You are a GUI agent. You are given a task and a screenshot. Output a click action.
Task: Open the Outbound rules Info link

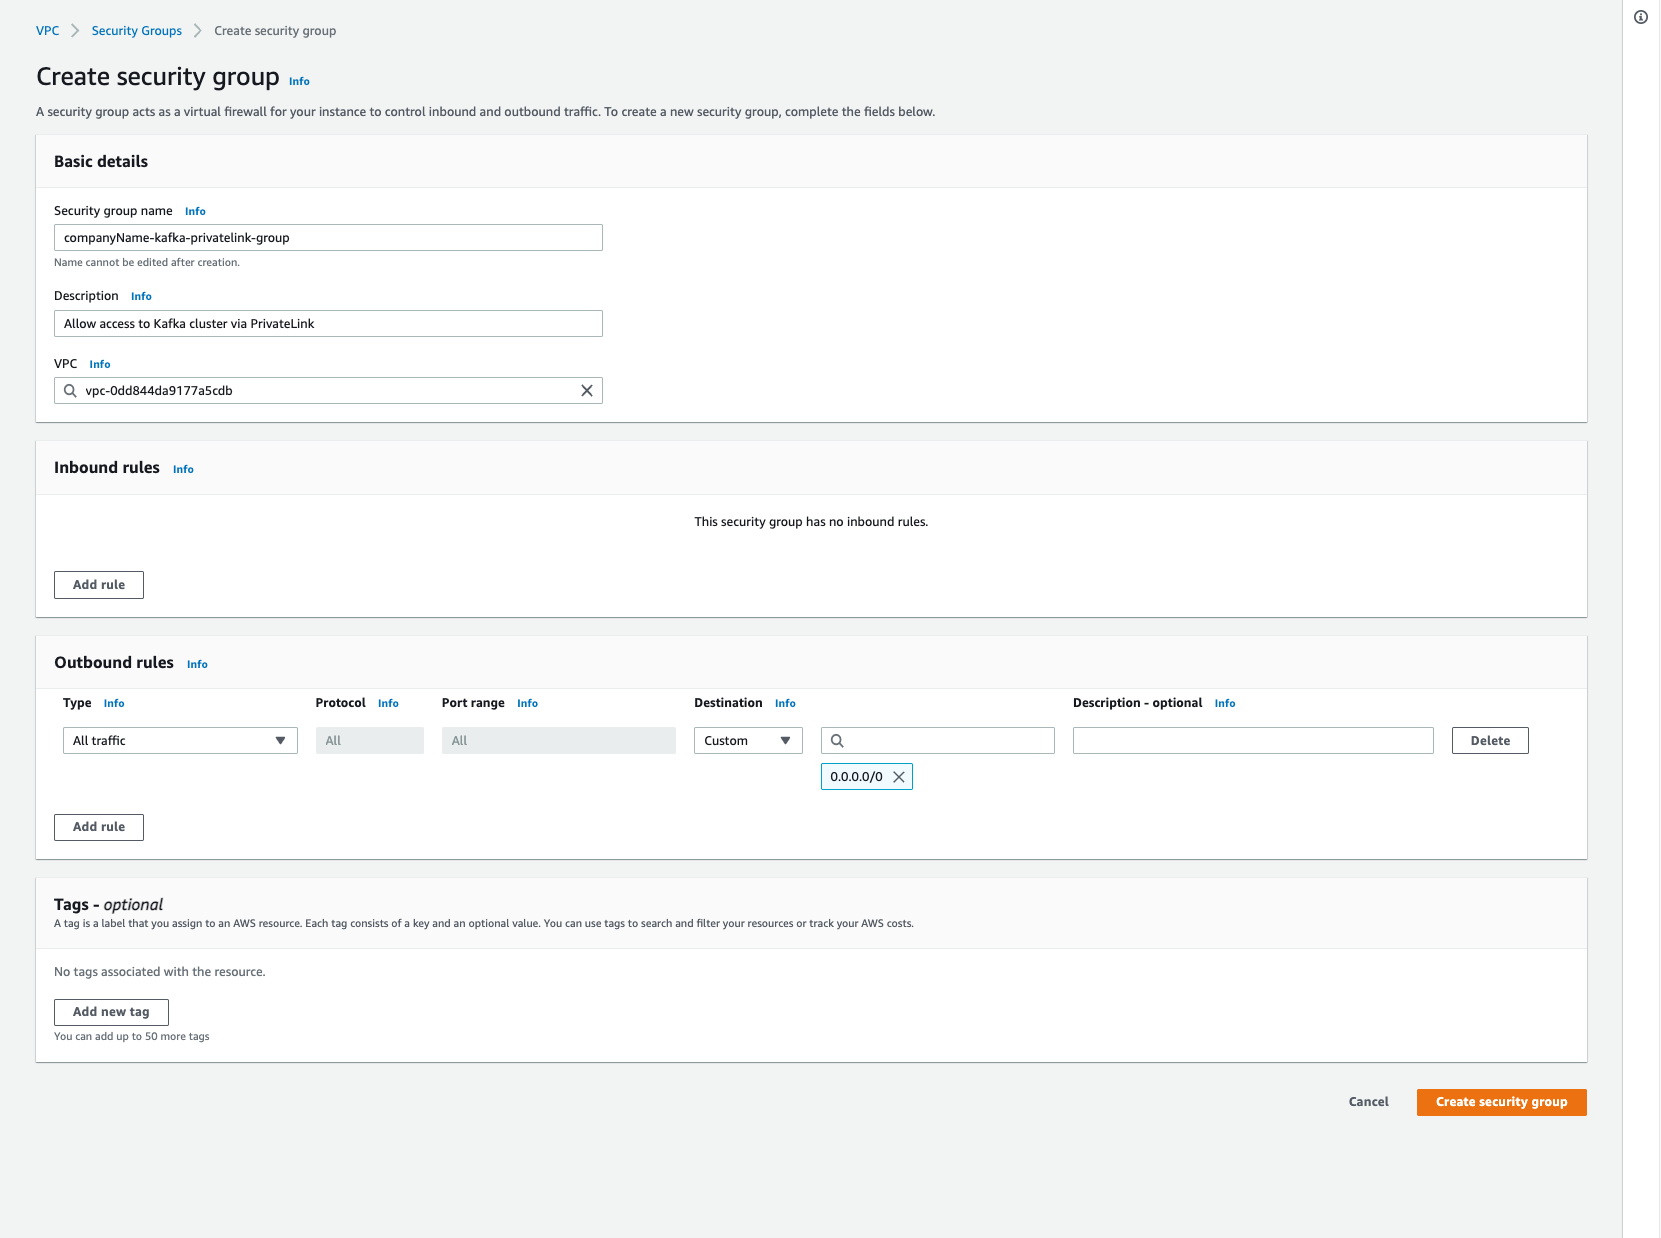point(196,663)
